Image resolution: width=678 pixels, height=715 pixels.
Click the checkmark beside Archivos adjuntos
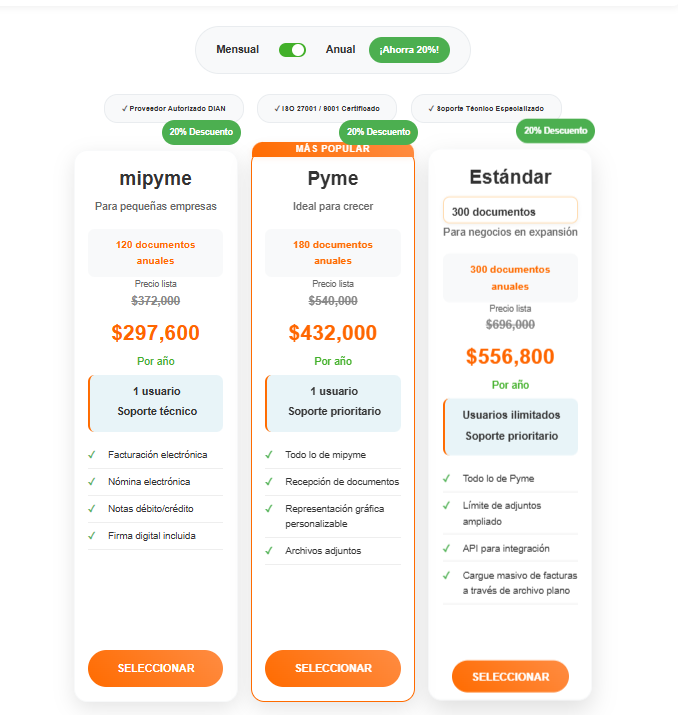pyautogui.click(x=270, y=551)
